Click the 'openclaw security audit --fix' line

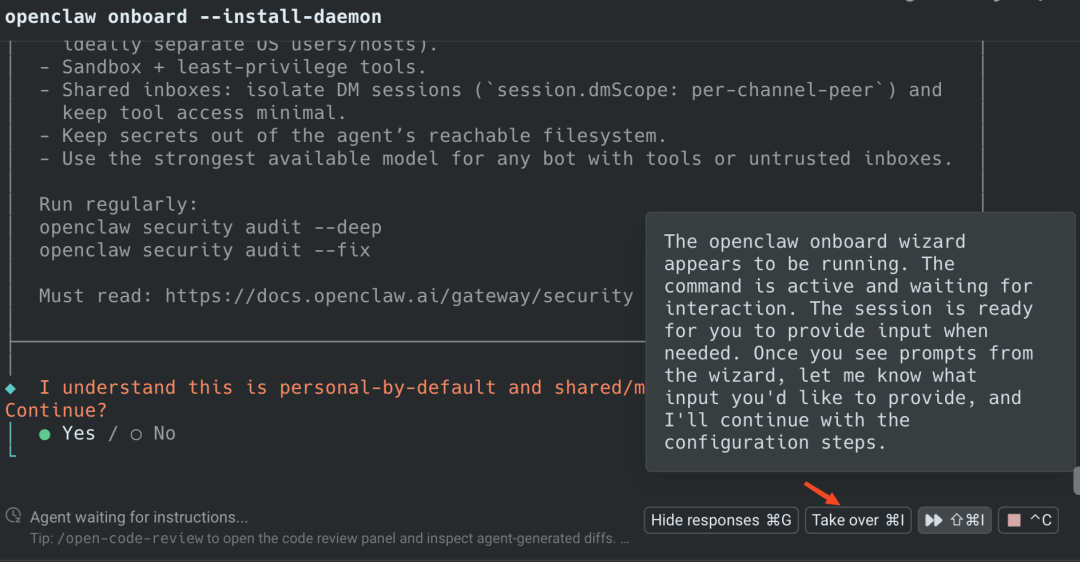click(204, 250)
